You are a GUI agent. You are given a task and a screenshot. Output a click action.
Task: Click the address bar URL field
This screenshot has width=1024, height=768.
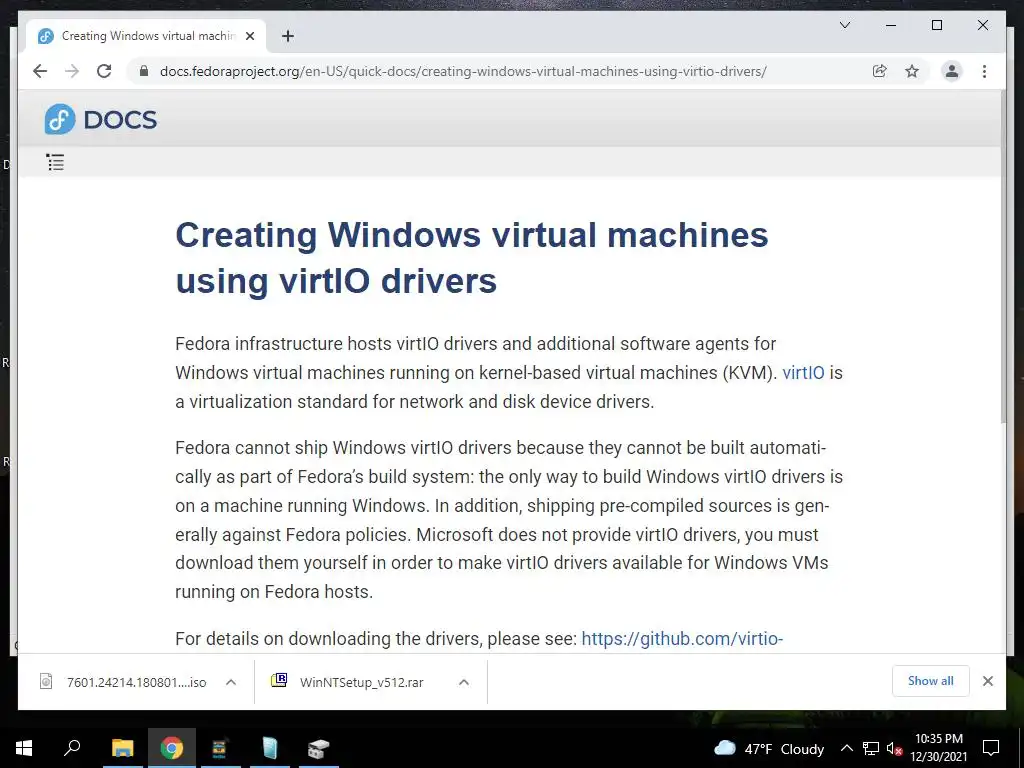tap(463, 71)
